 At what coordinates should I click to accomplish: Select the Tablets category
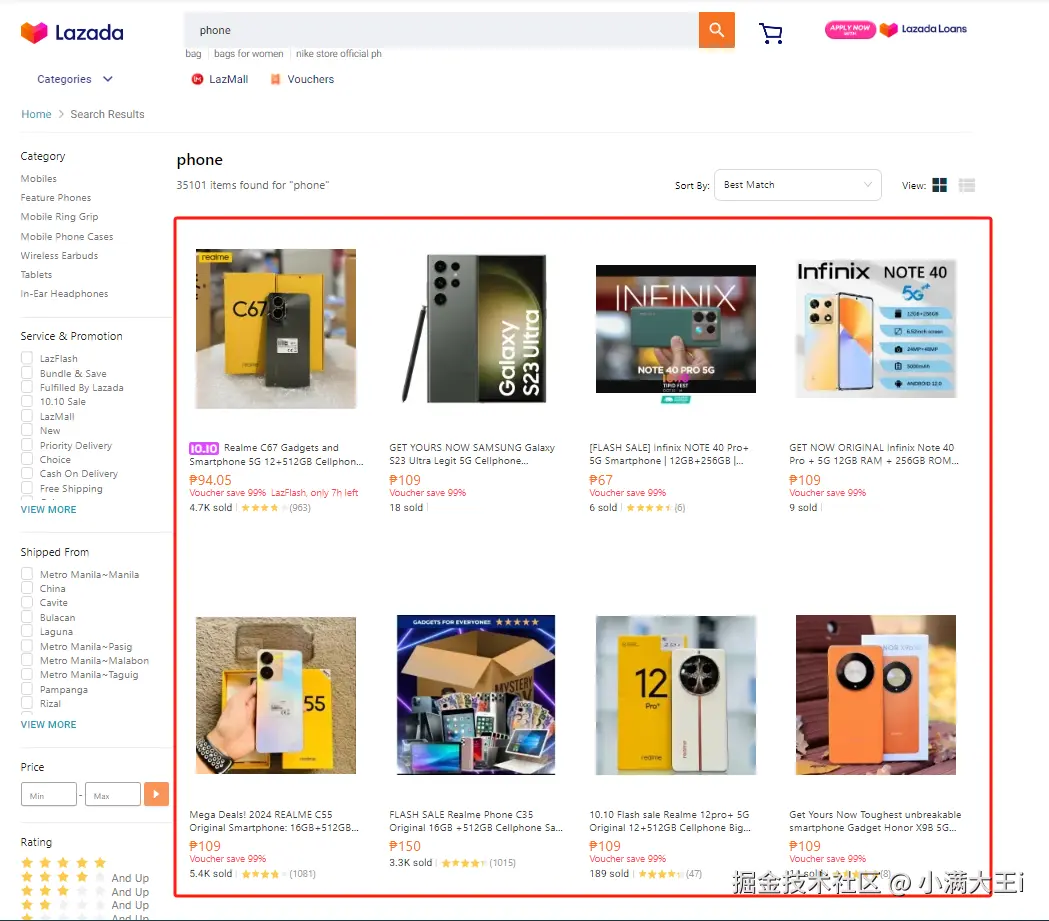click(36, 274)
